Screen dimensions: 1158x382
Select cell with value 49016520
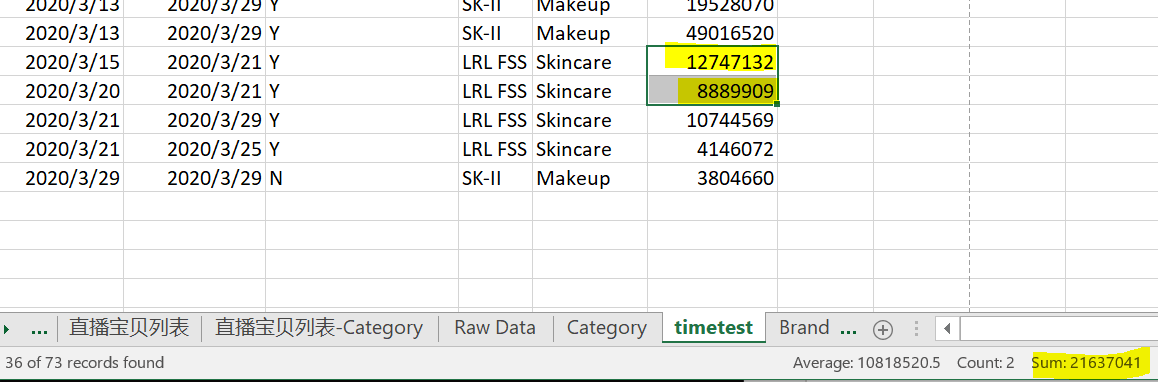(713, 33)
